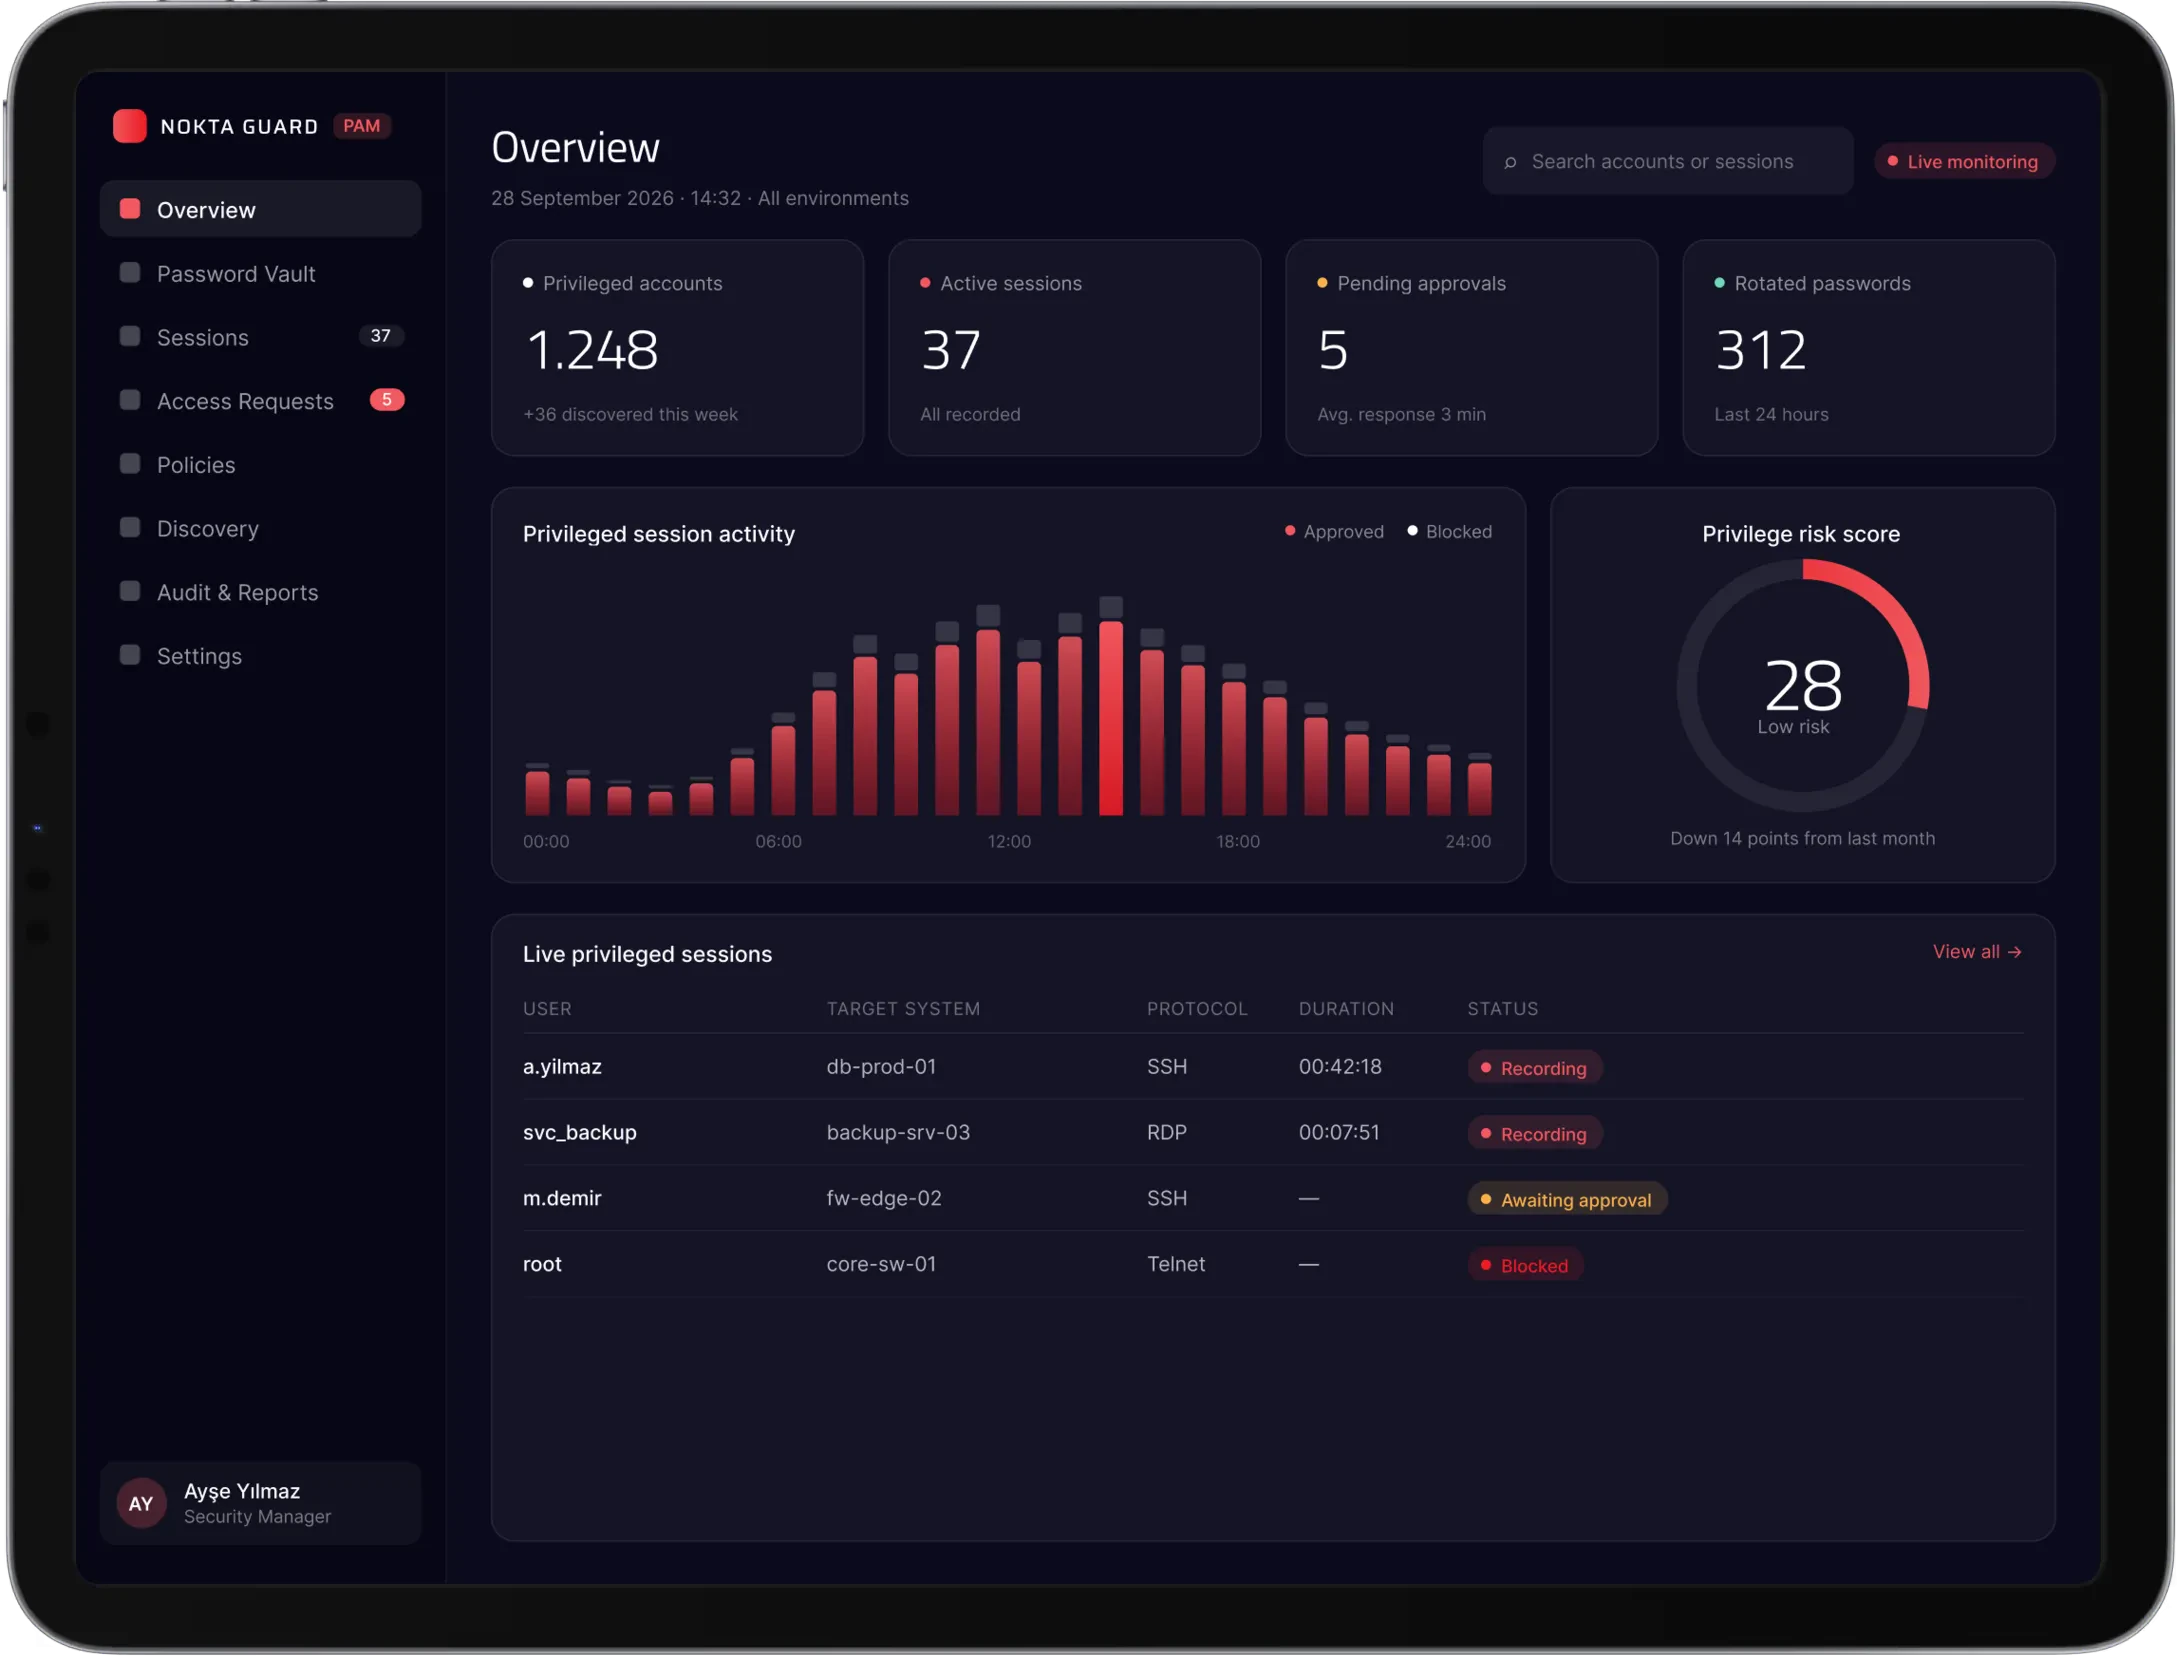Open the Sessions sidebar icon

[x=130, y=336]
